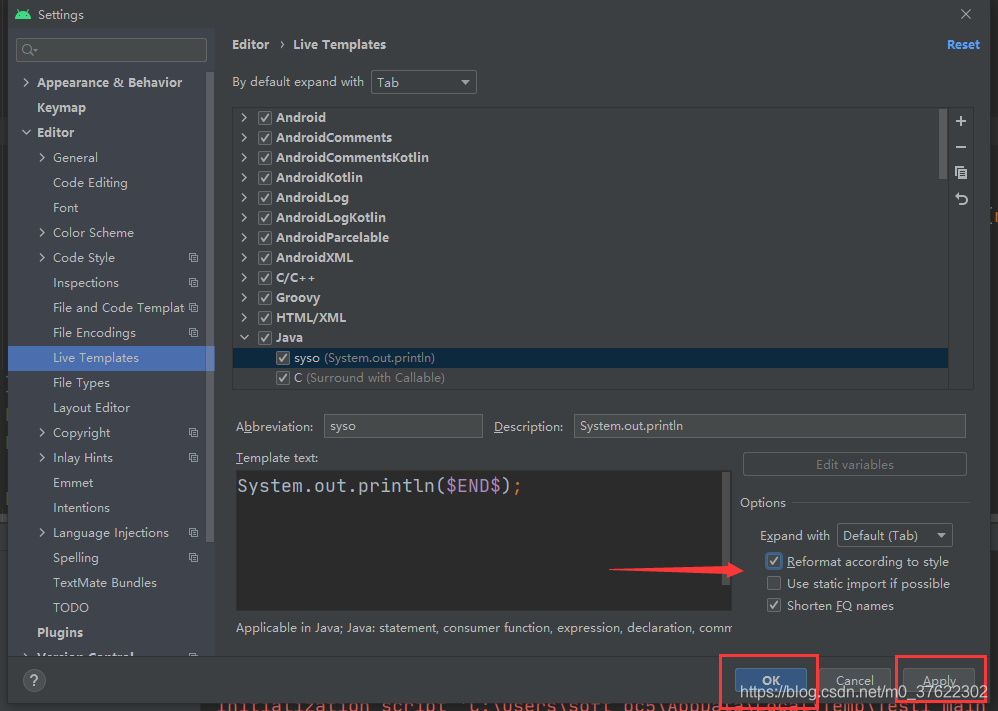Uncheck the syso template checkbox
The height and width of the screenshot is (711, 998).
(x=283, y=357)
